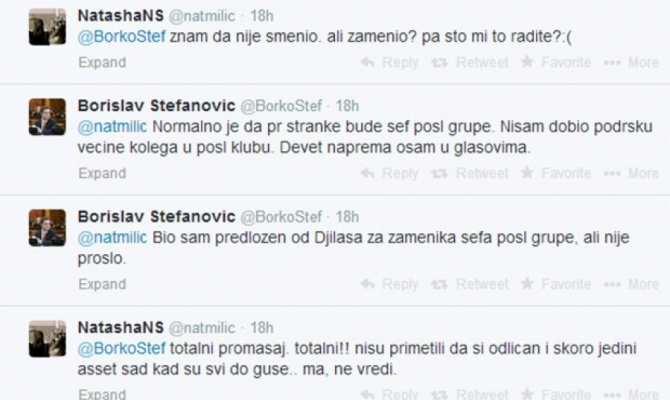Screen dimensions: 670x400
Task: Expand the 'Normalno je da' tweet
Action: coord(102,173)
